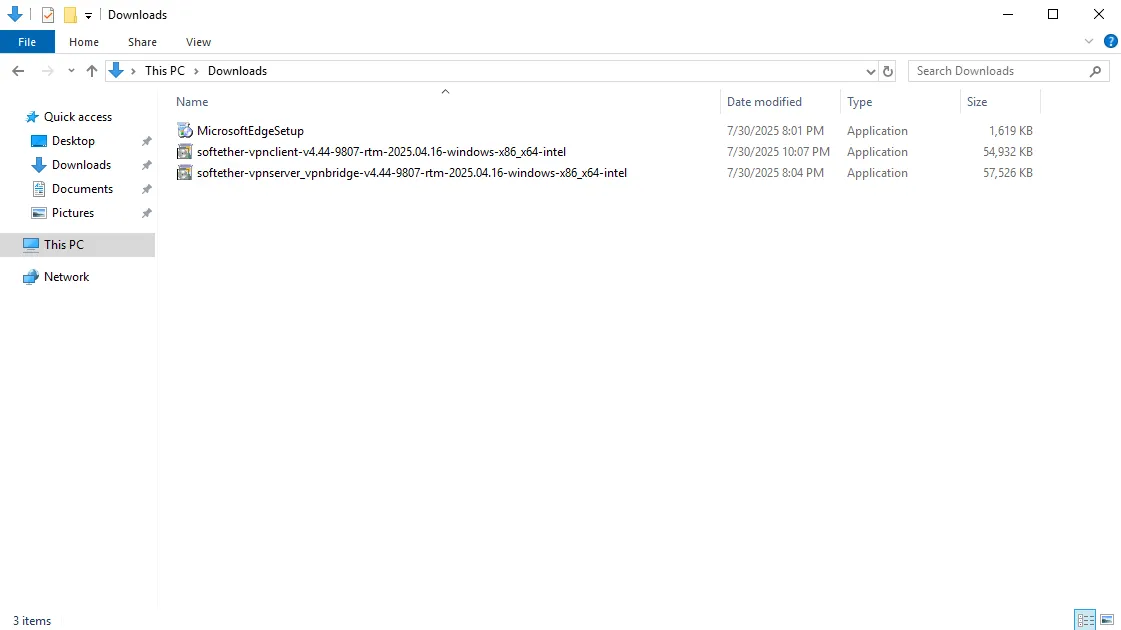Click the New Folder quick access icon
1121x630 pixels.
point(70,15)
